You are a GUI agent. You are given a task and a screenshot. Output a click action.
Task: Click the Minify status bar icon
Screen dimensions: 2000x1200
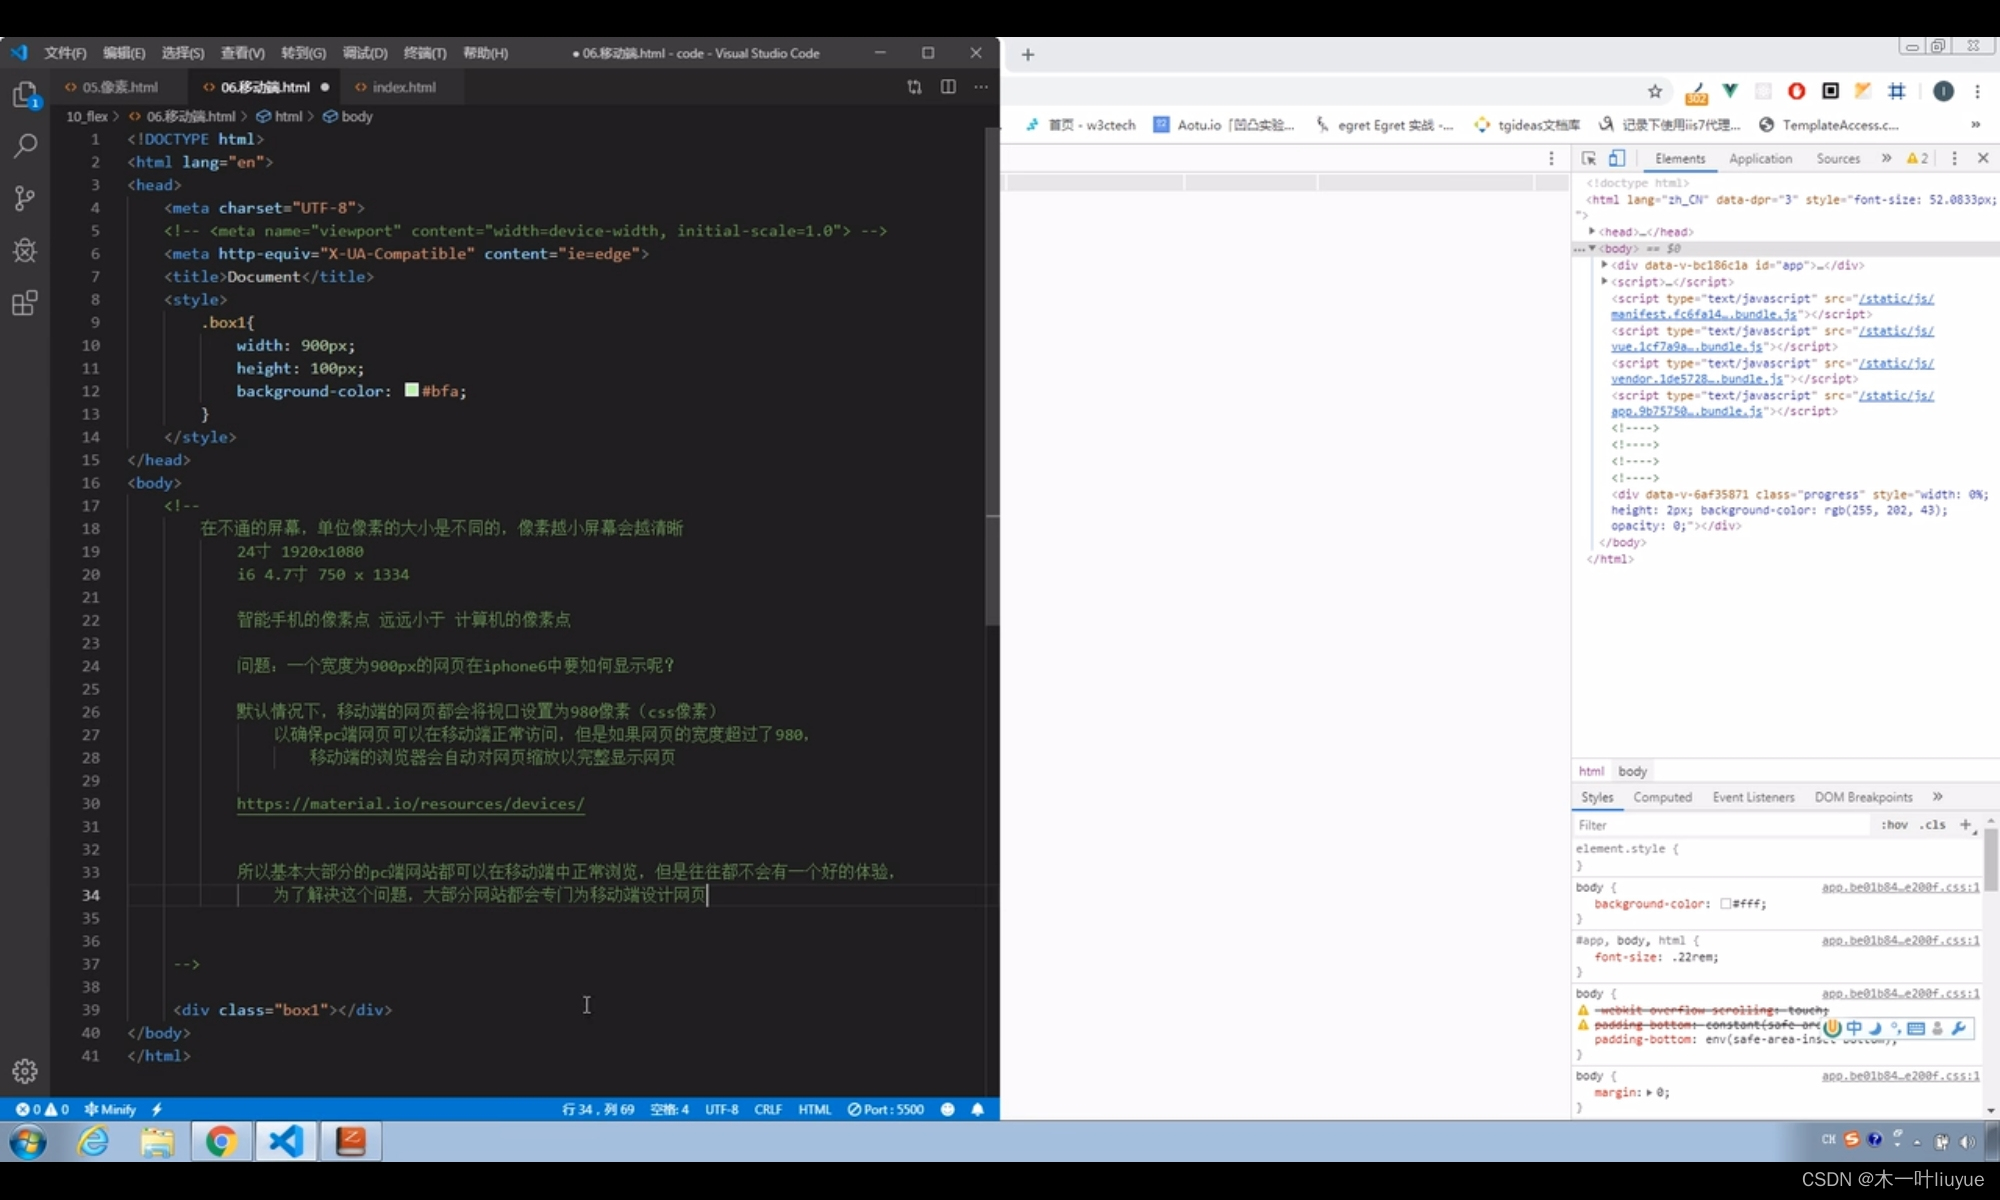tap(107, 1109)
